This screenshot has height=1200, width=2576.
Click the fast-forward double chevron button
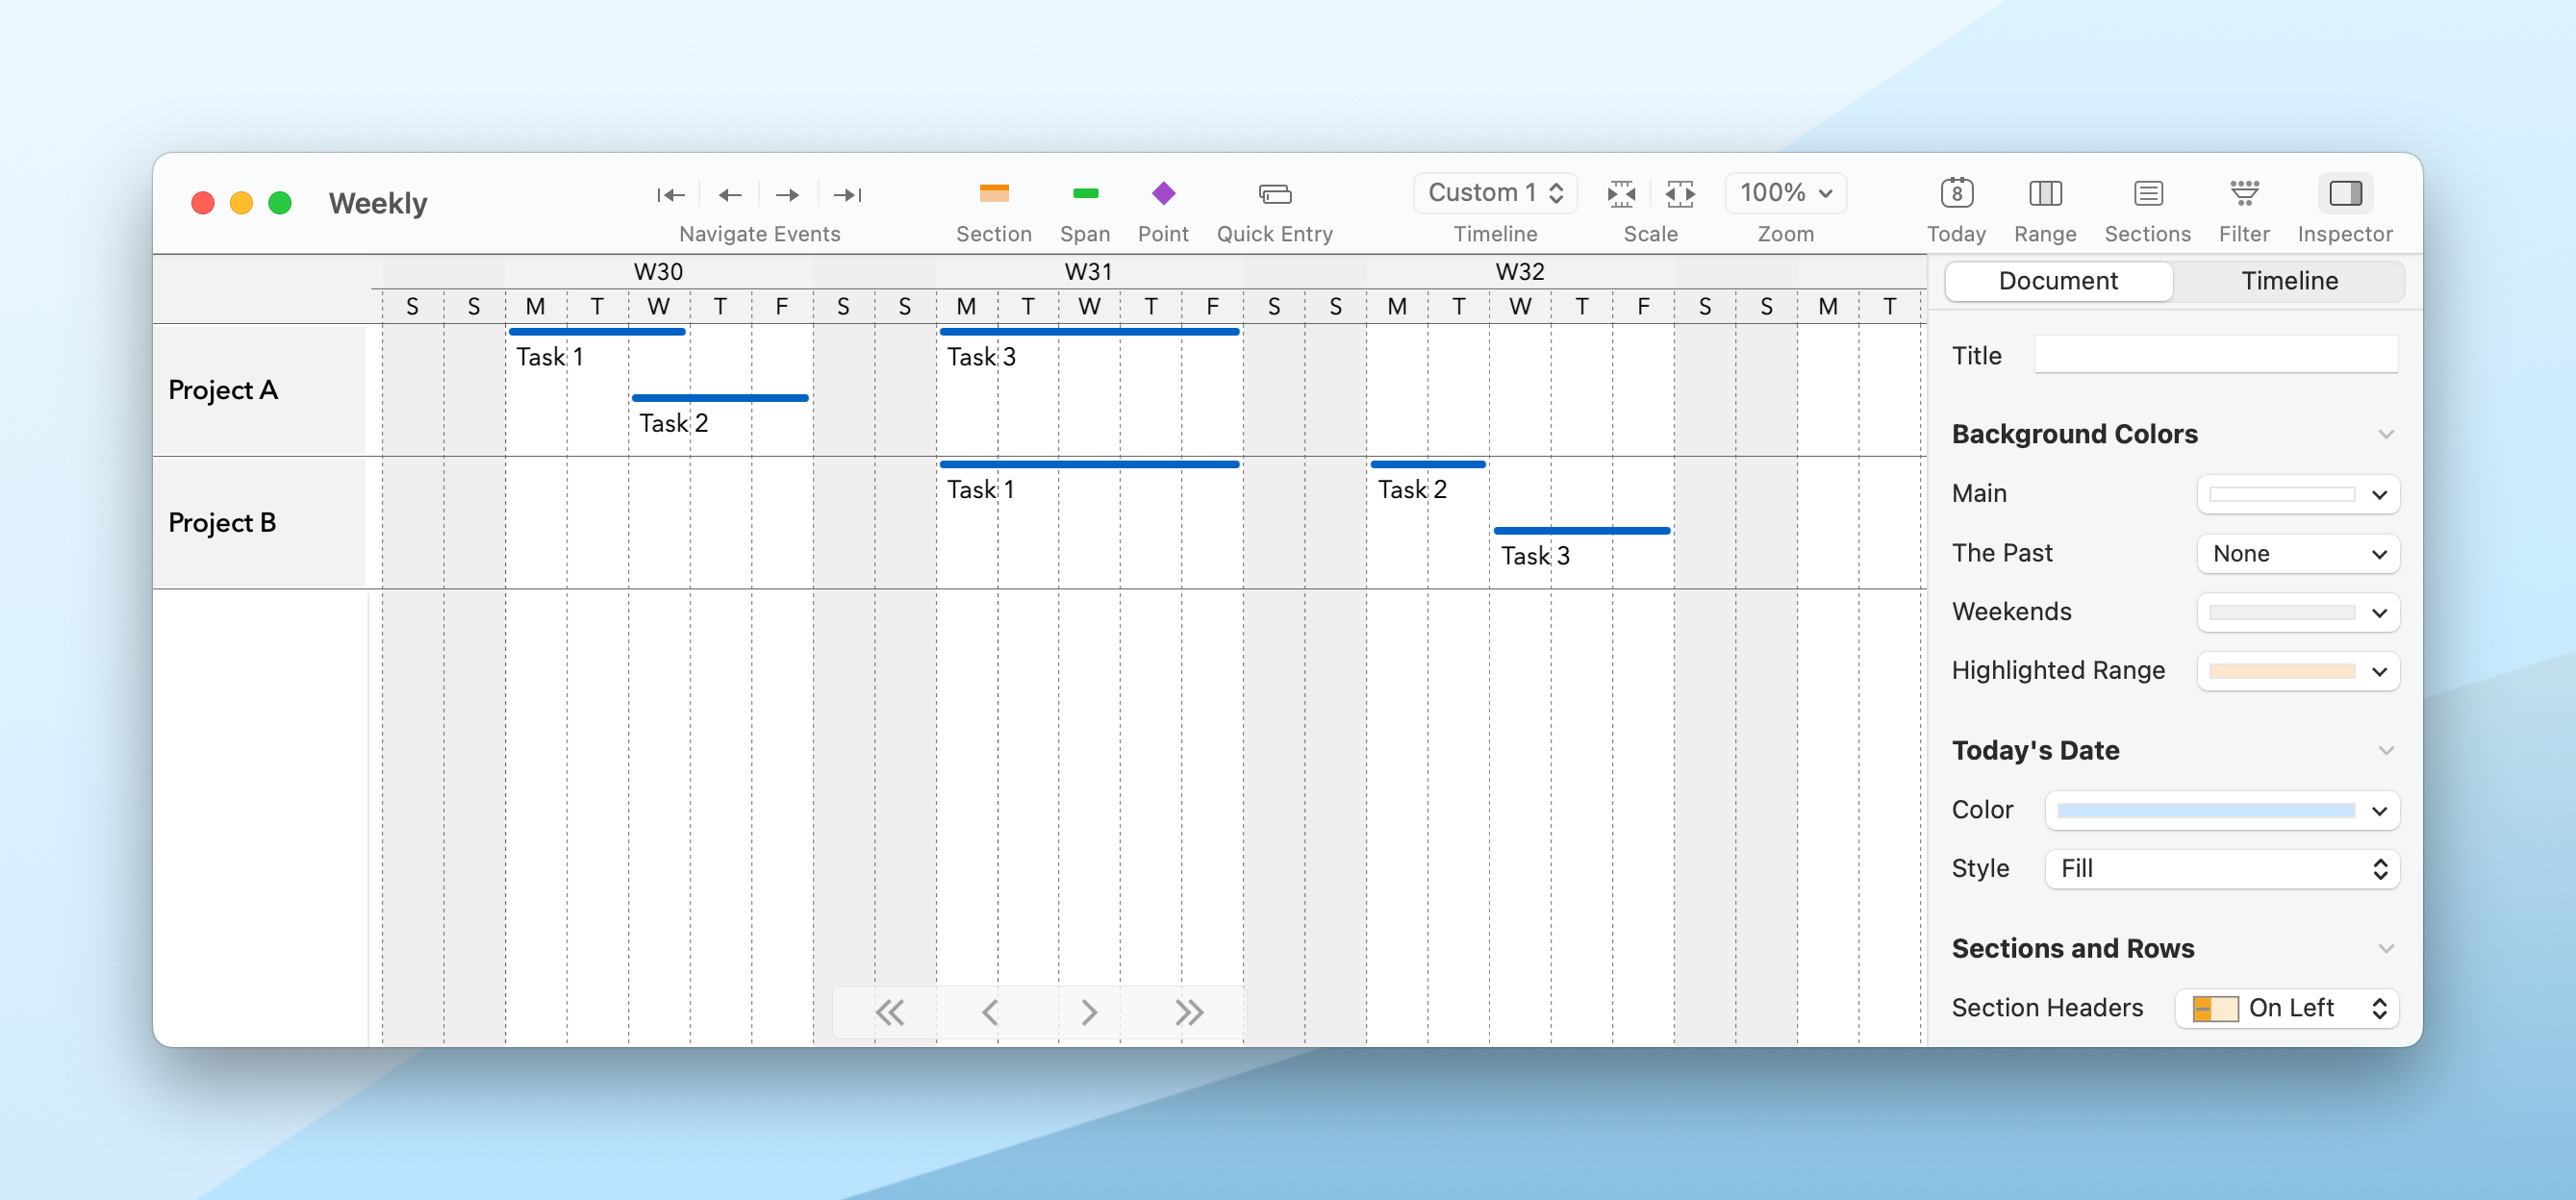(1188, 1013)
